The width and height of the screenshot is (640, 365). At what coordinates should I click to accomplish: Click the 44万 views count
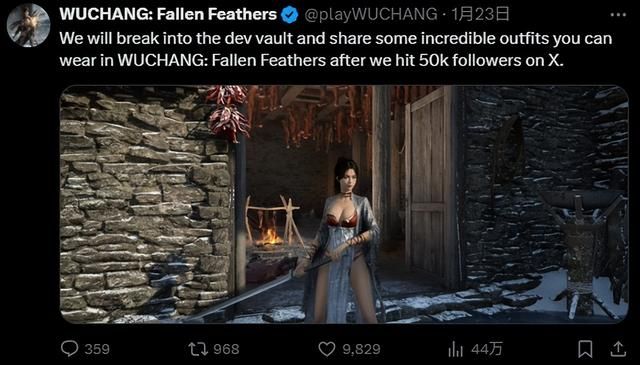(487, 349)
